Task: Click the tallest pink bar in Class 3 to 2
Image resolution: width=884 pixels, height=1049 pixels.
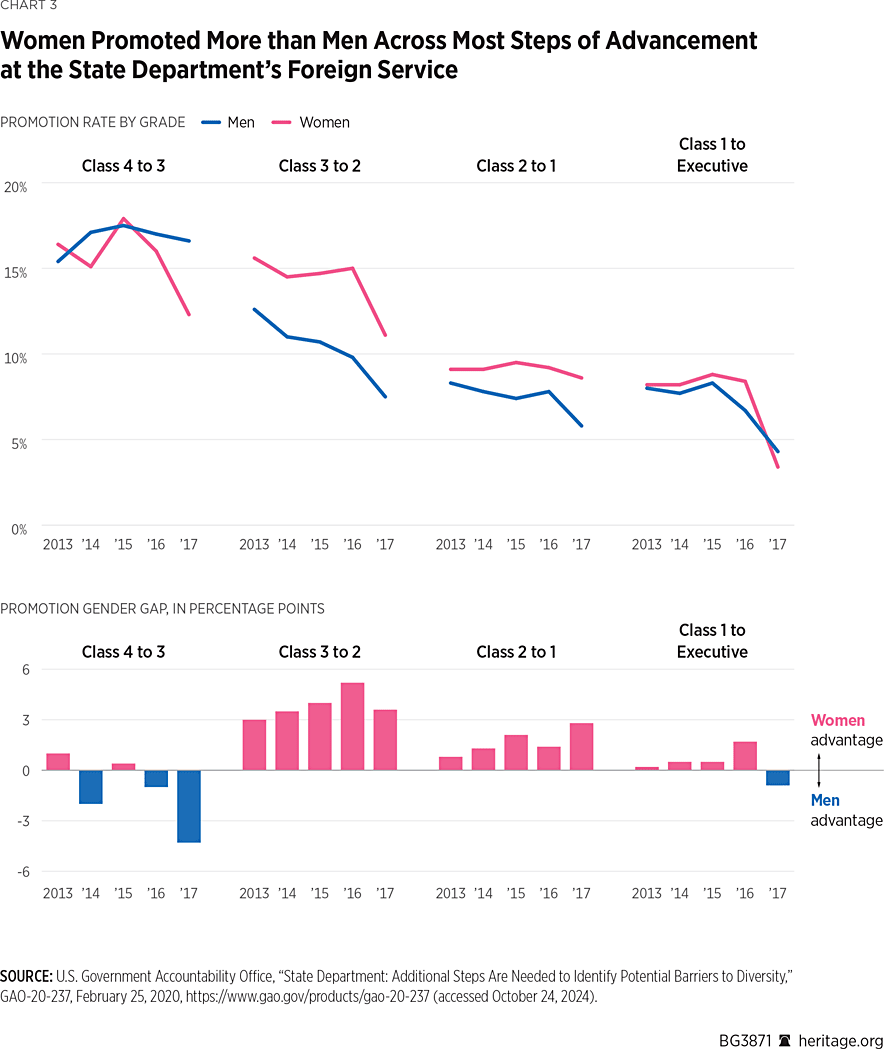Action: pyautogui.click(x=352, y=726)
